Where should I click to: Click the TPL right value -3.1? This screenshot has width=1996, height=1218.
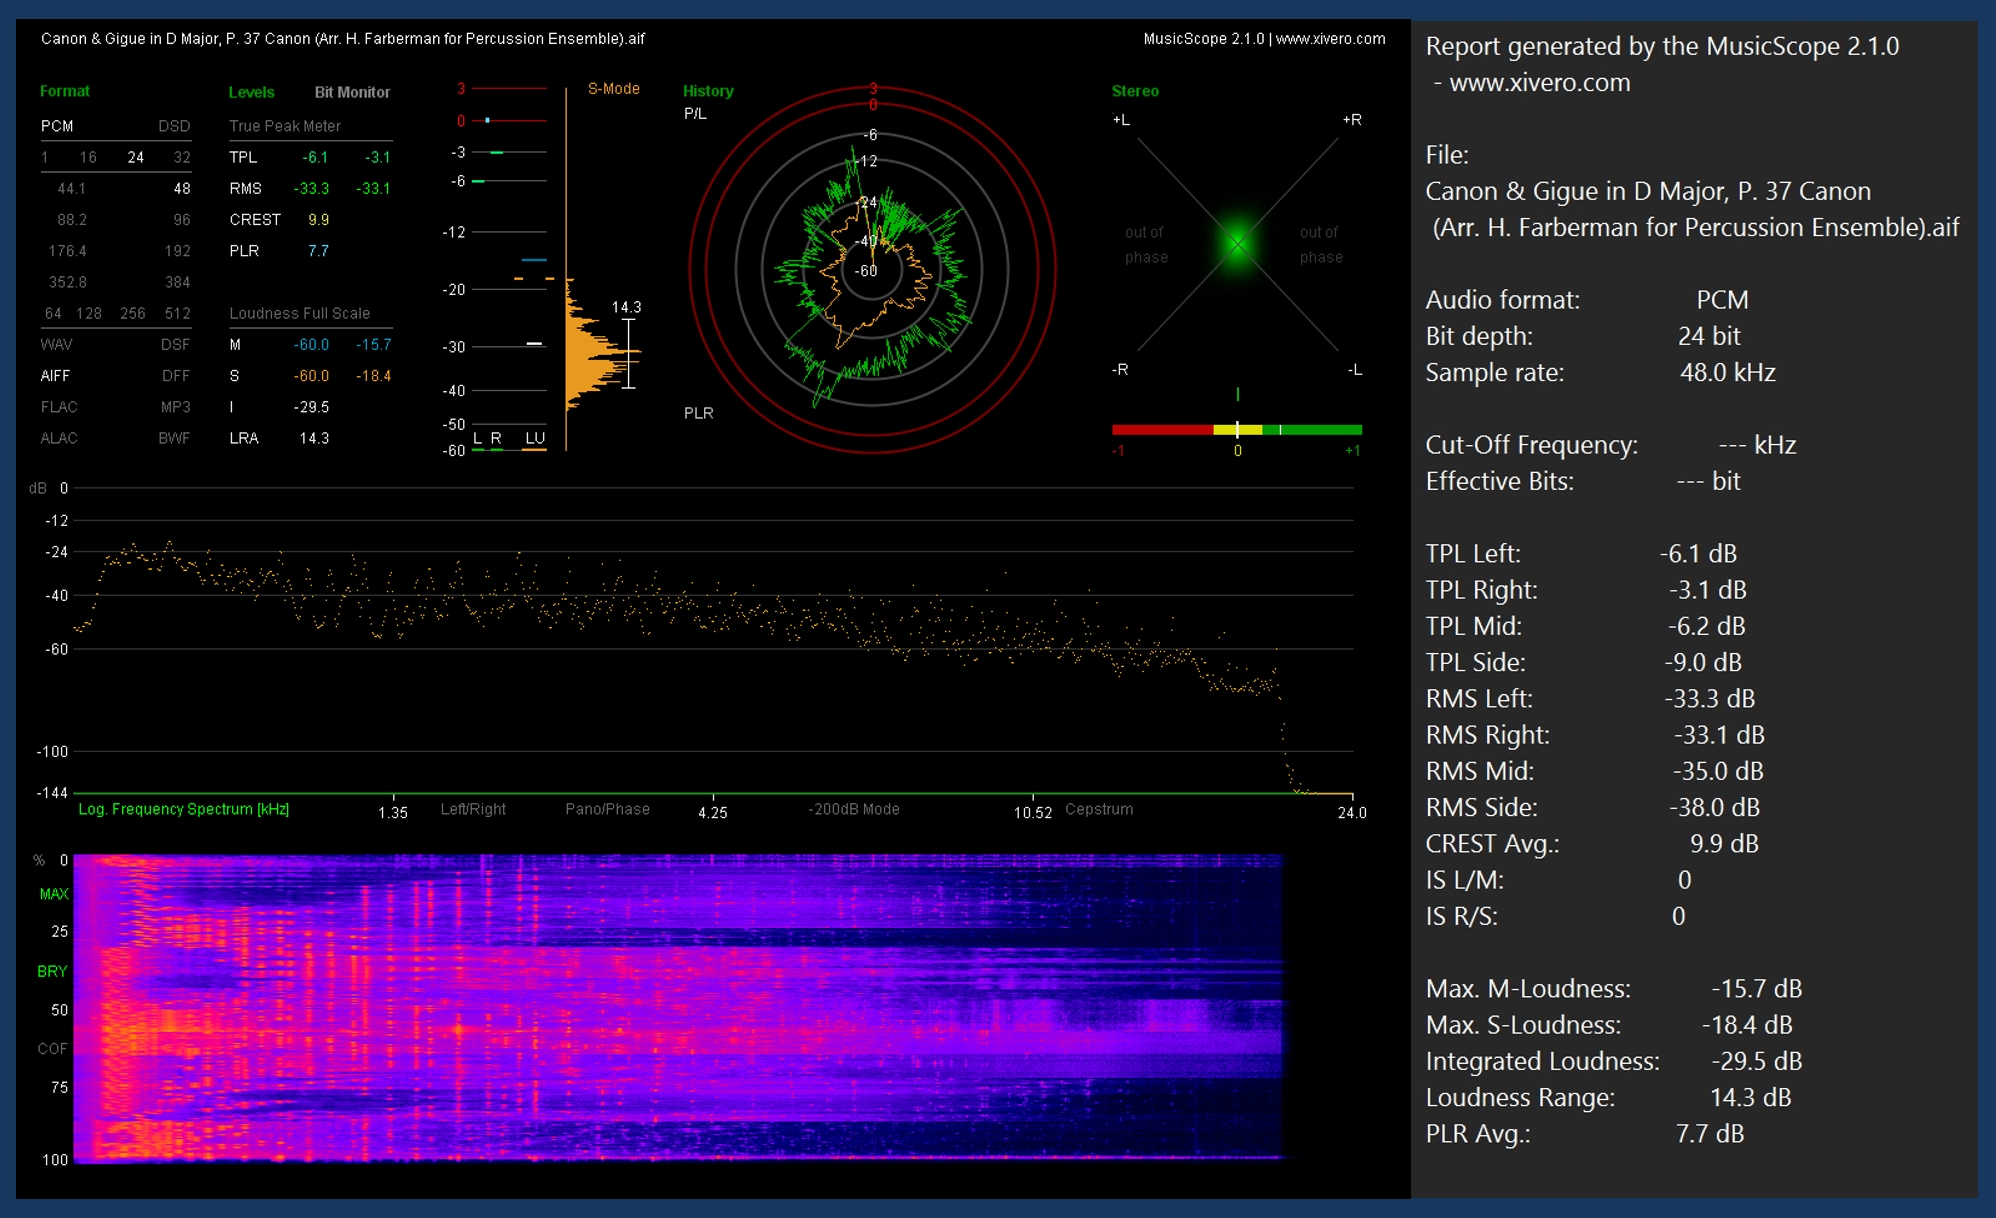(377, 157)
